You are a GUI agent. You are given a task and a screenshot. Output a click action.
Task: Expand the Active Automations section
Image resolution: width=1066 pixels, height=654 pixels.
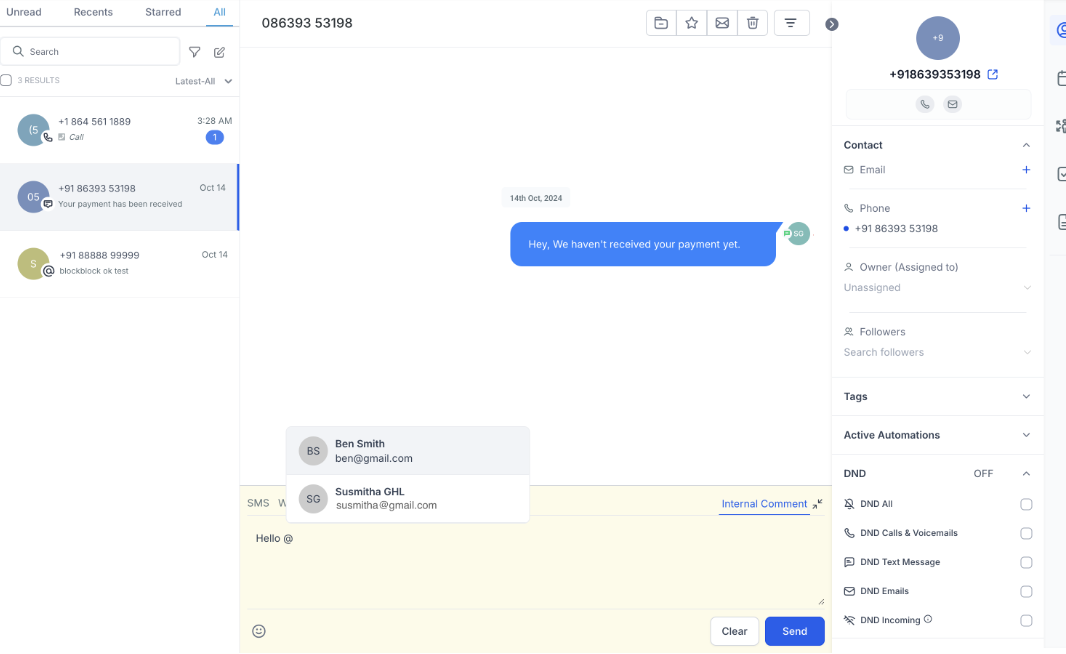click(1026, 435)
